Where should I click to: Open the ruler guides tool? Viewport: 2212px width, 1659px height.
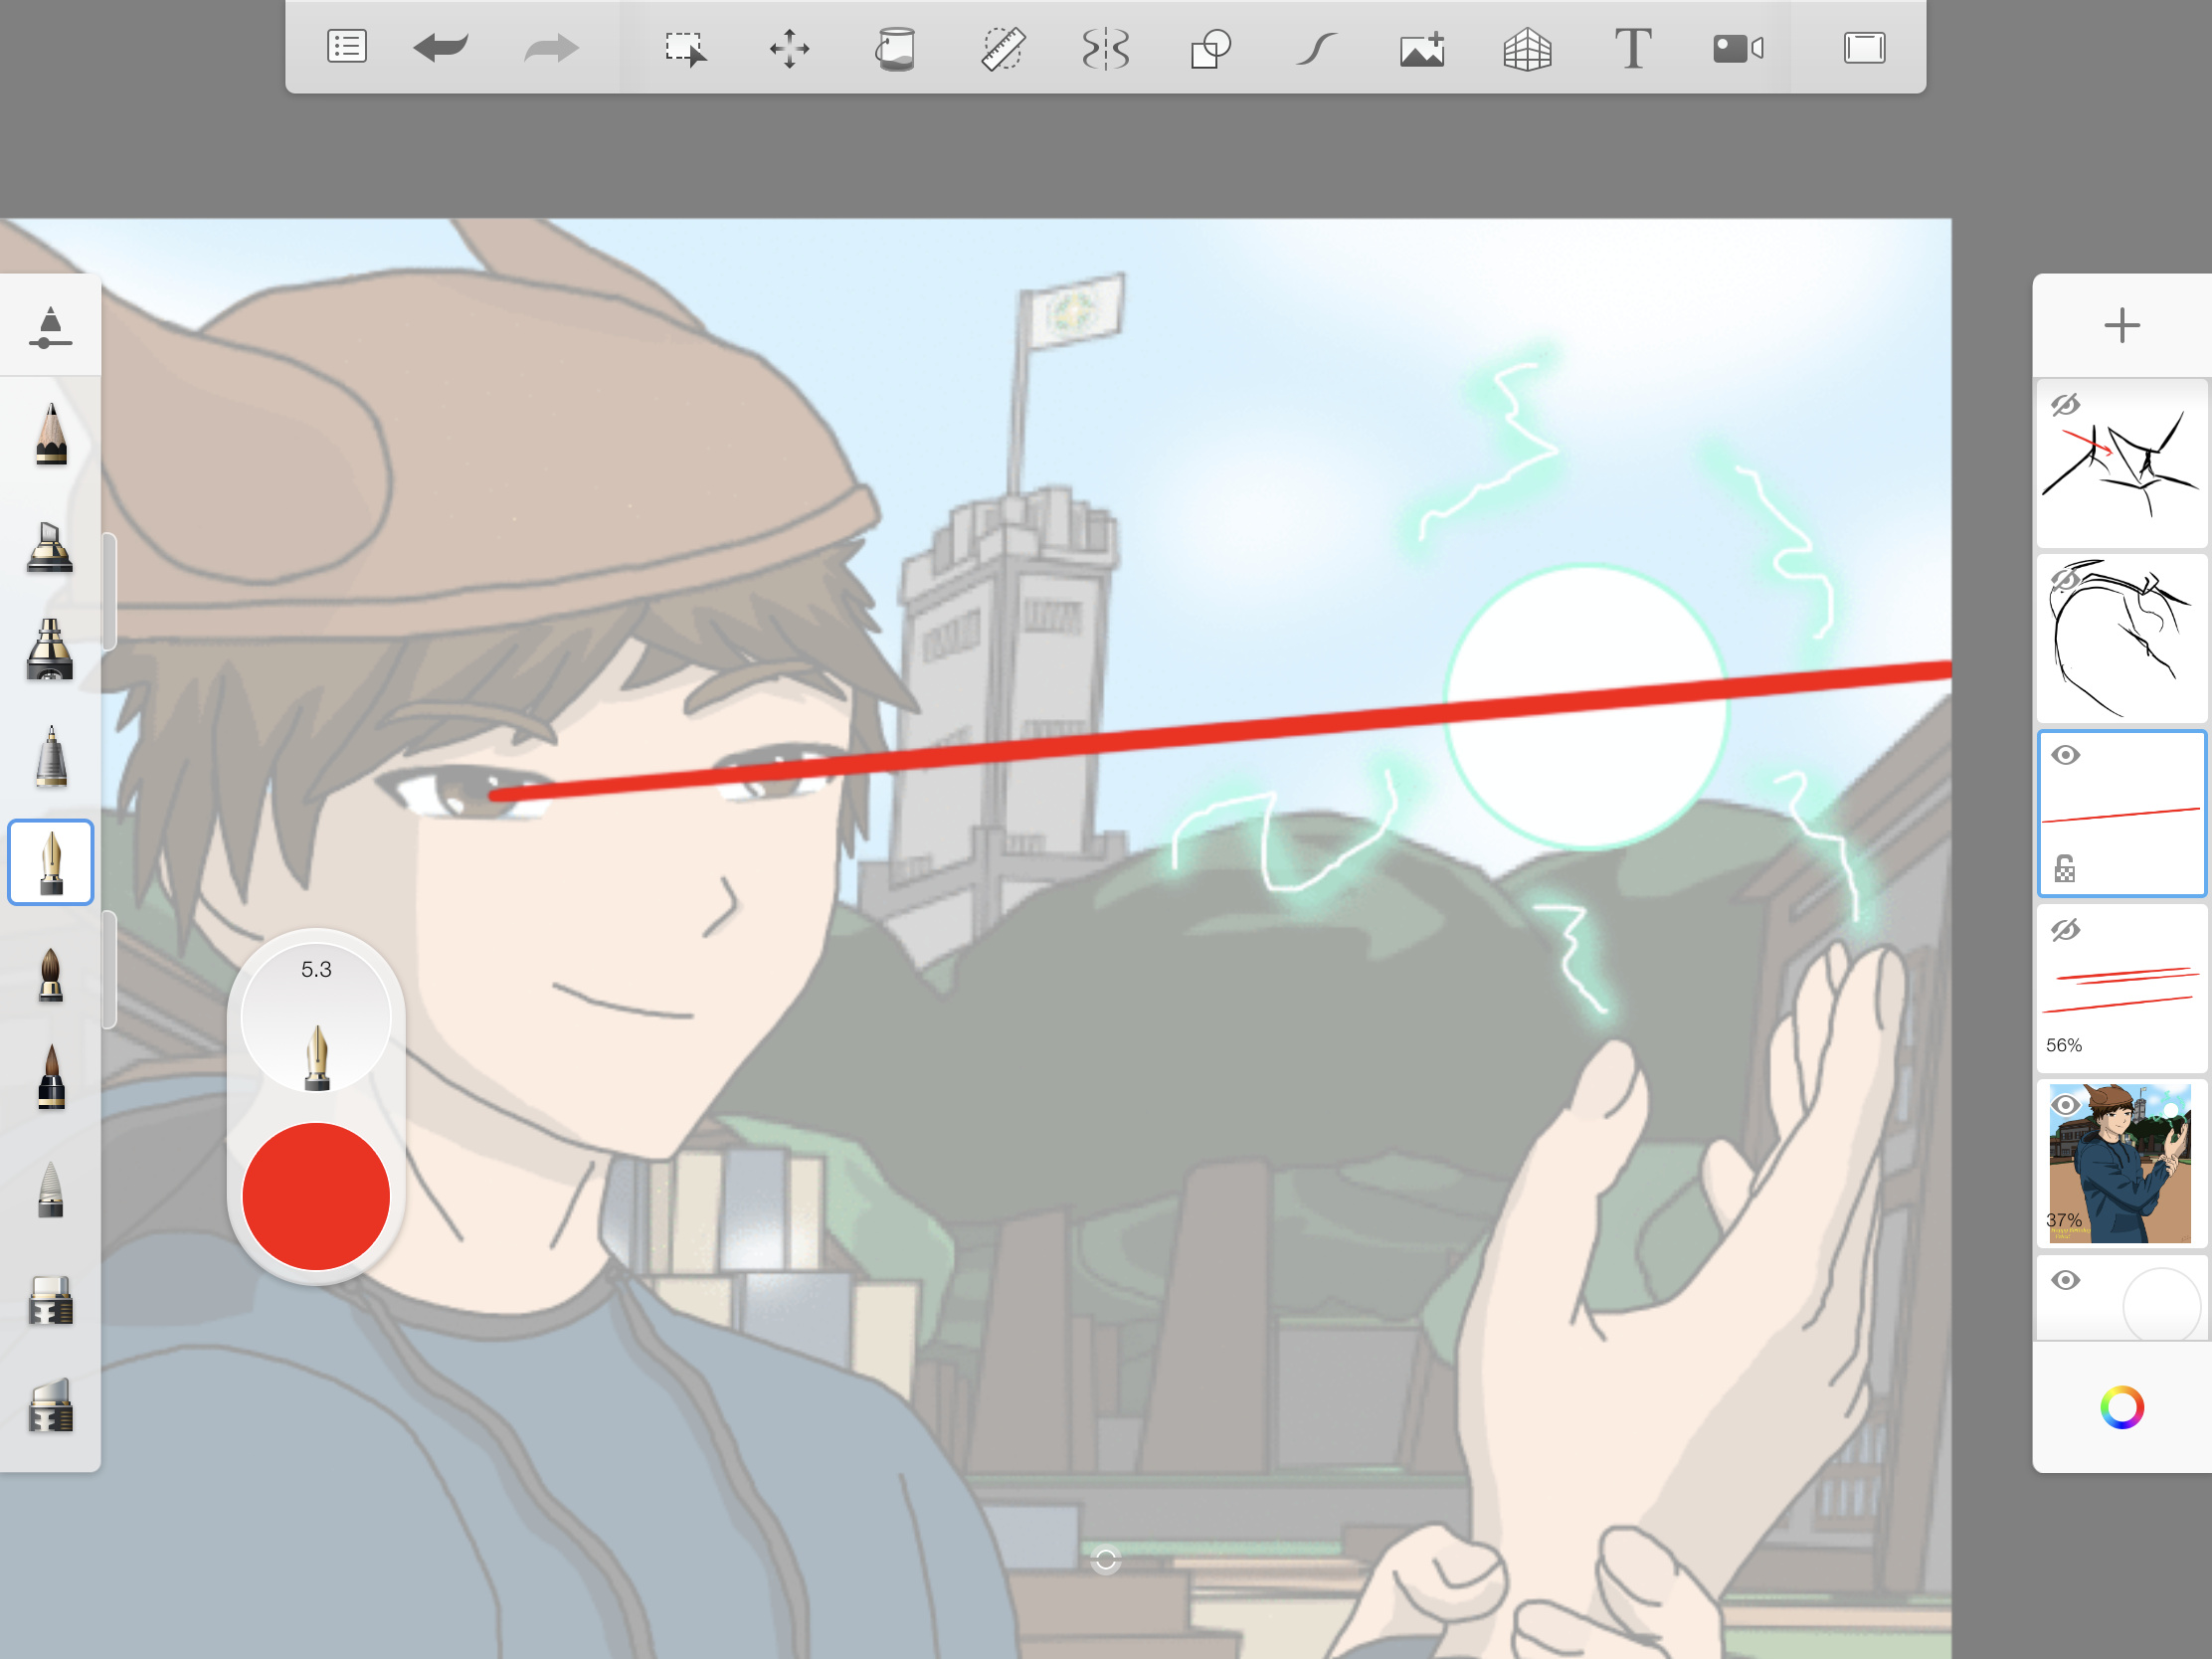1001,48
